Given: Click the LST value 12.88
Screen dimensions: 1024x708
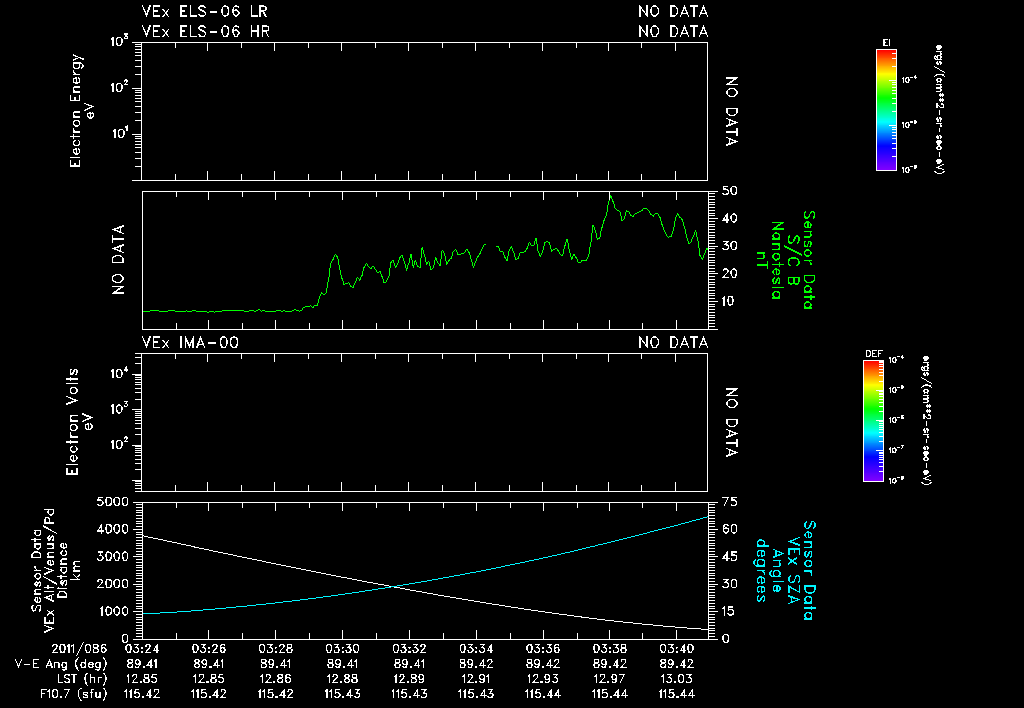Looking at the screenshot, I should click(342, 679).
